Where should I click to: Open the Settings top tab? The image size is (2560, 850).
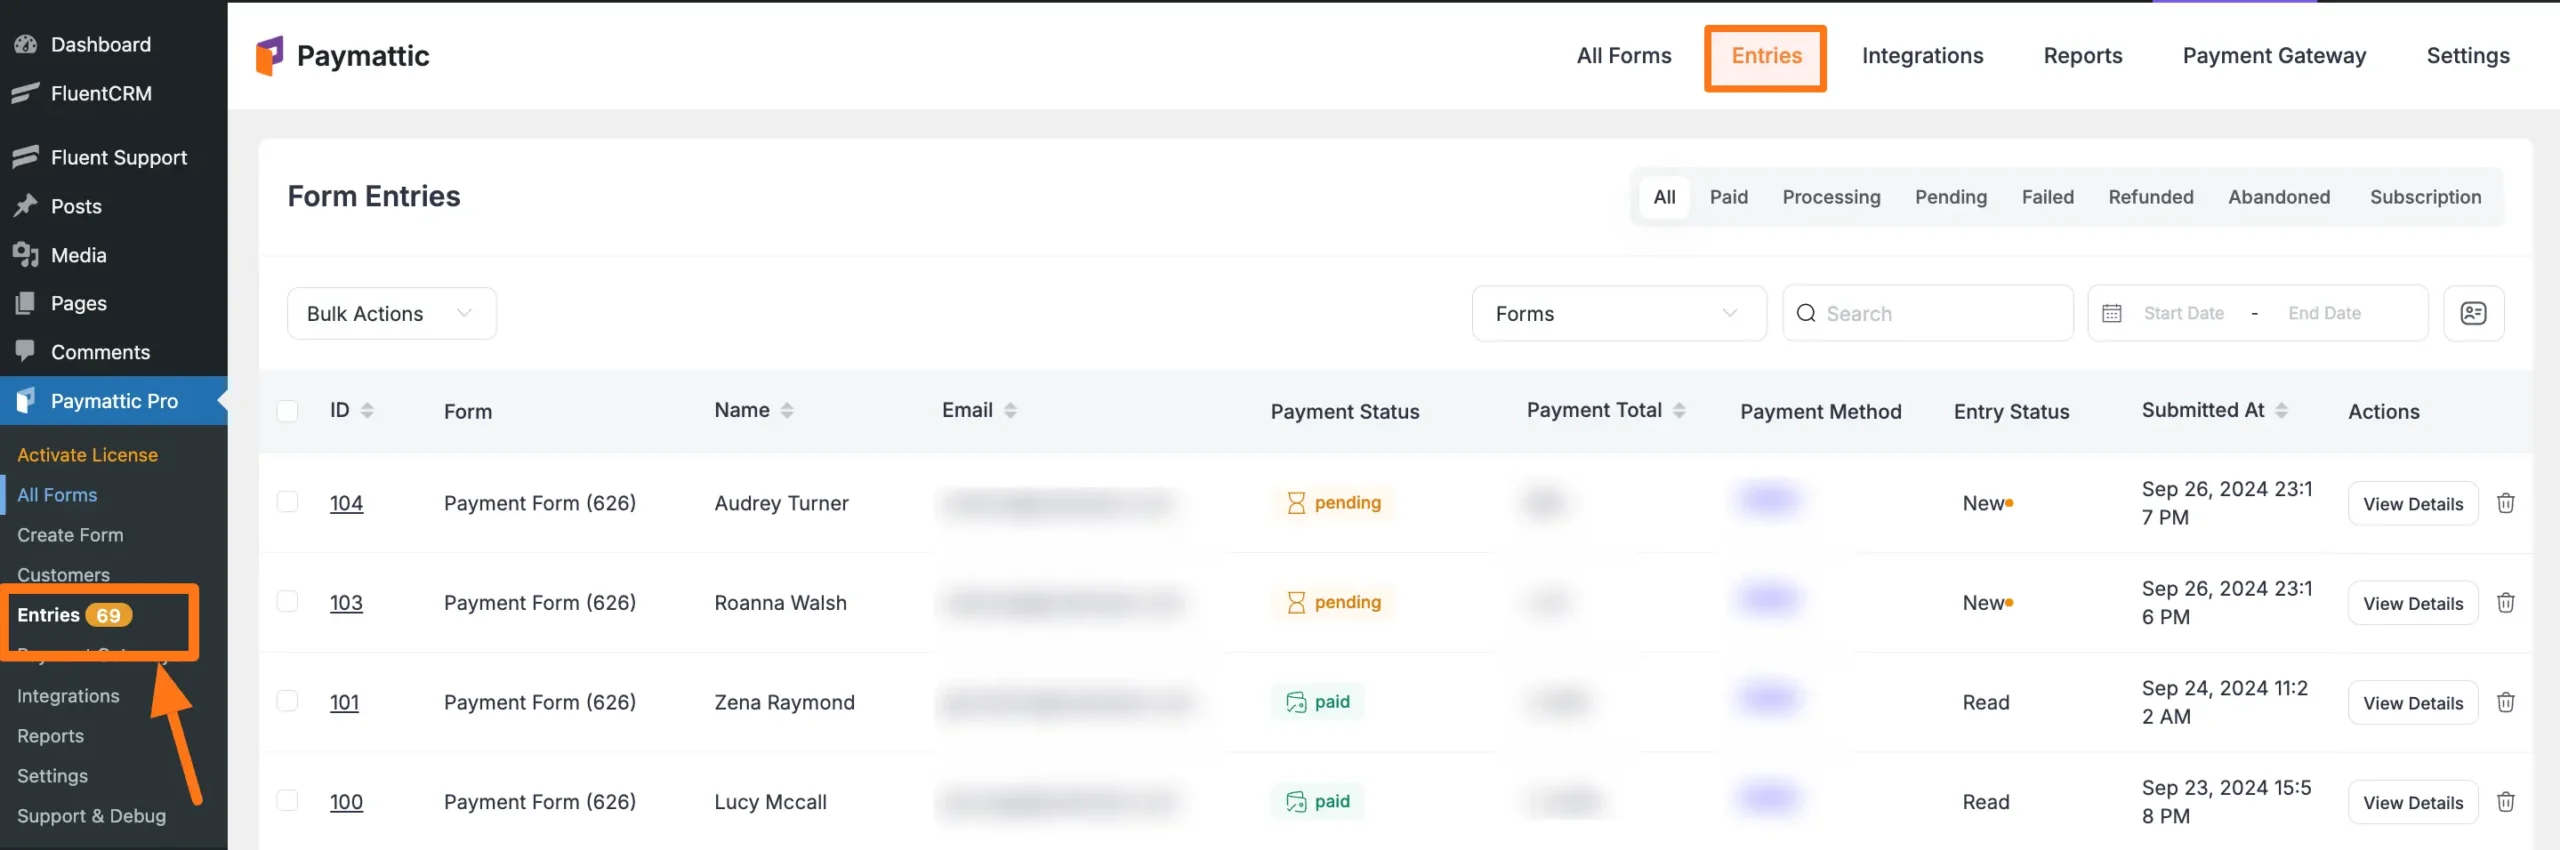pyautogui.click(x=2468, y=56)
